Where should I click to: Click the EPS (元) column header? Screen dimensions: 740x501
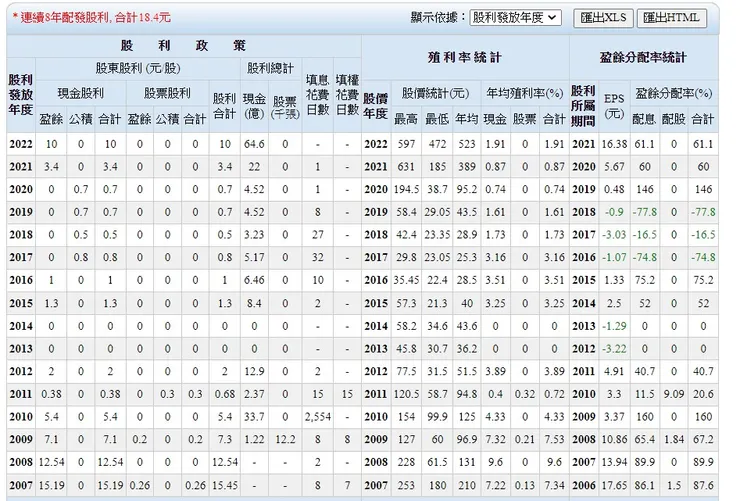click(614, 106)
